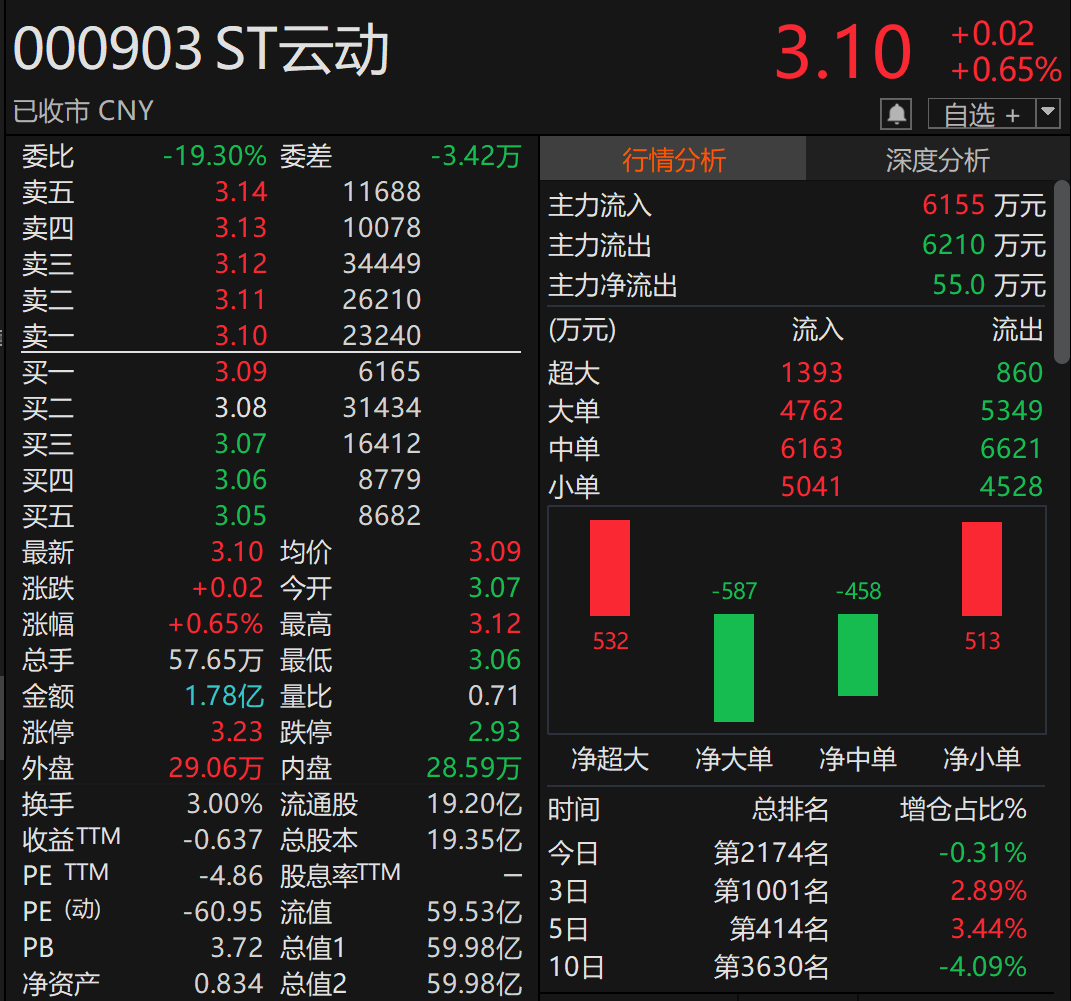
Task: Click the 净小单 red bar
Action: pos(981,565)
